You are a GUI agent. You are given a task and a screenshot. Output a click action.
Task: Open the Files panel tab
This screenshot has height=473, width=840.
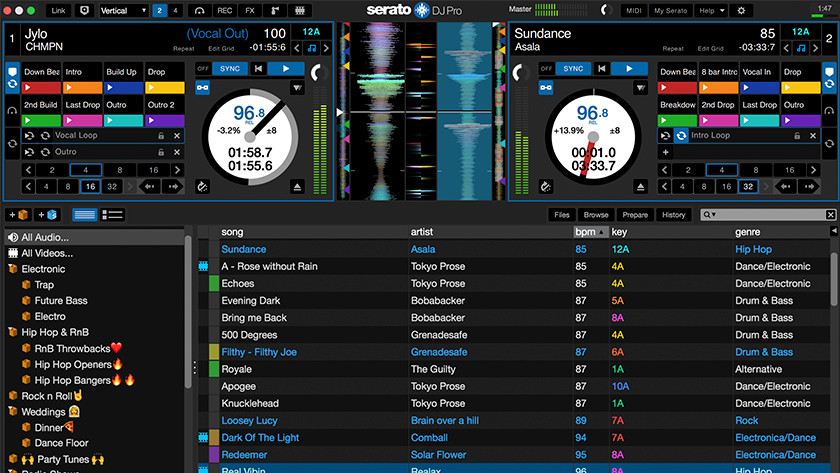pos(562,215)
